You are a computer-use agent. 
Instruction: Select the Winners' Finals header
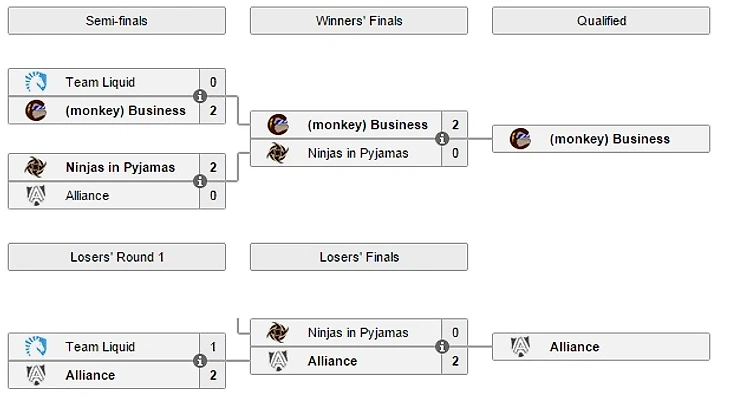tap(359, 20)
